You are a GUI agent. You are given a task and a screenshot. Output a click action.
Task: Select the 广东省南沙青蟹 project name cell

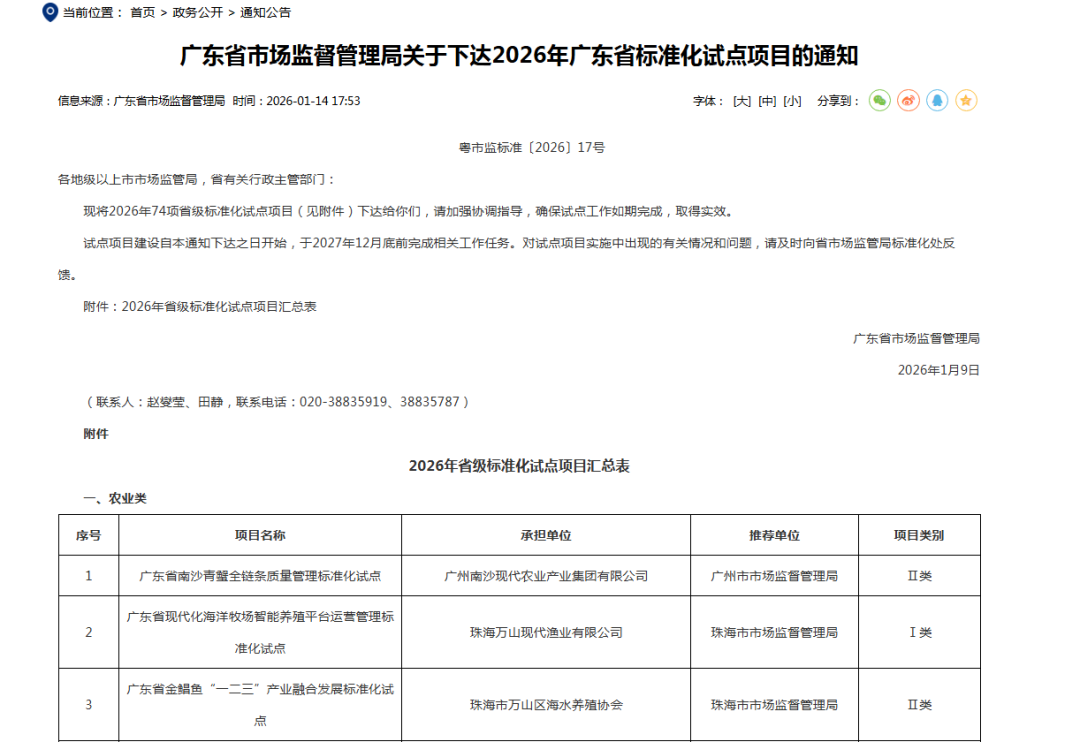pos(260,576)
